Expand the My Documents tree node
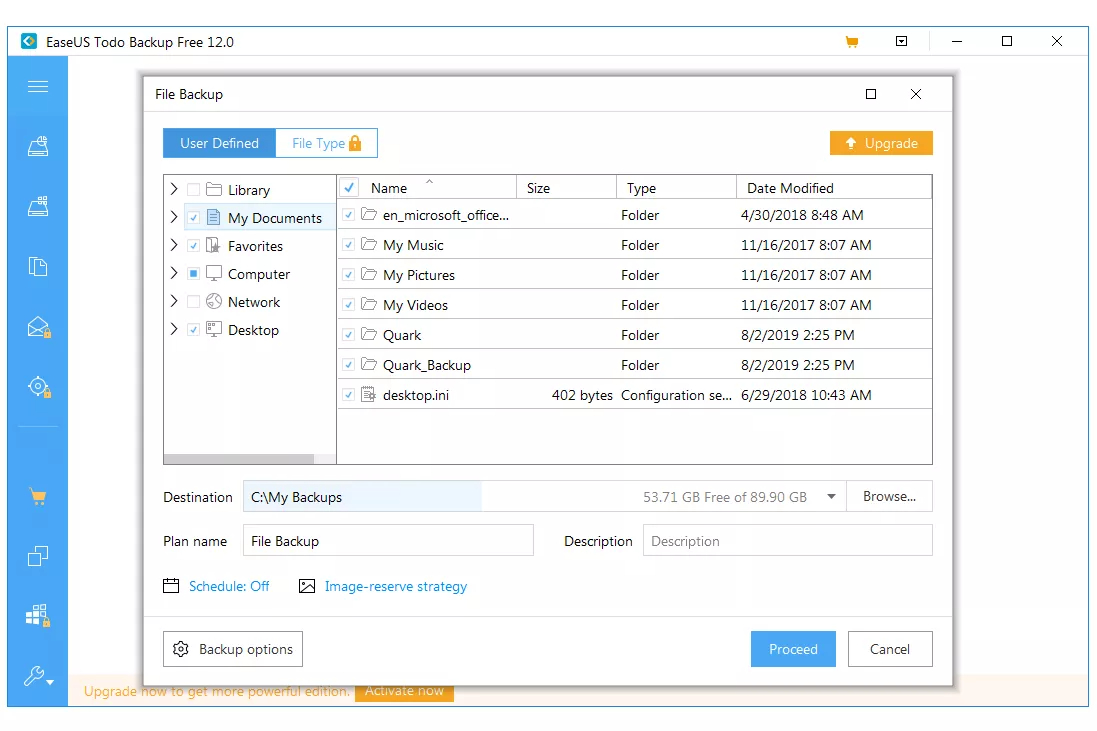 (x=174, y=218)
